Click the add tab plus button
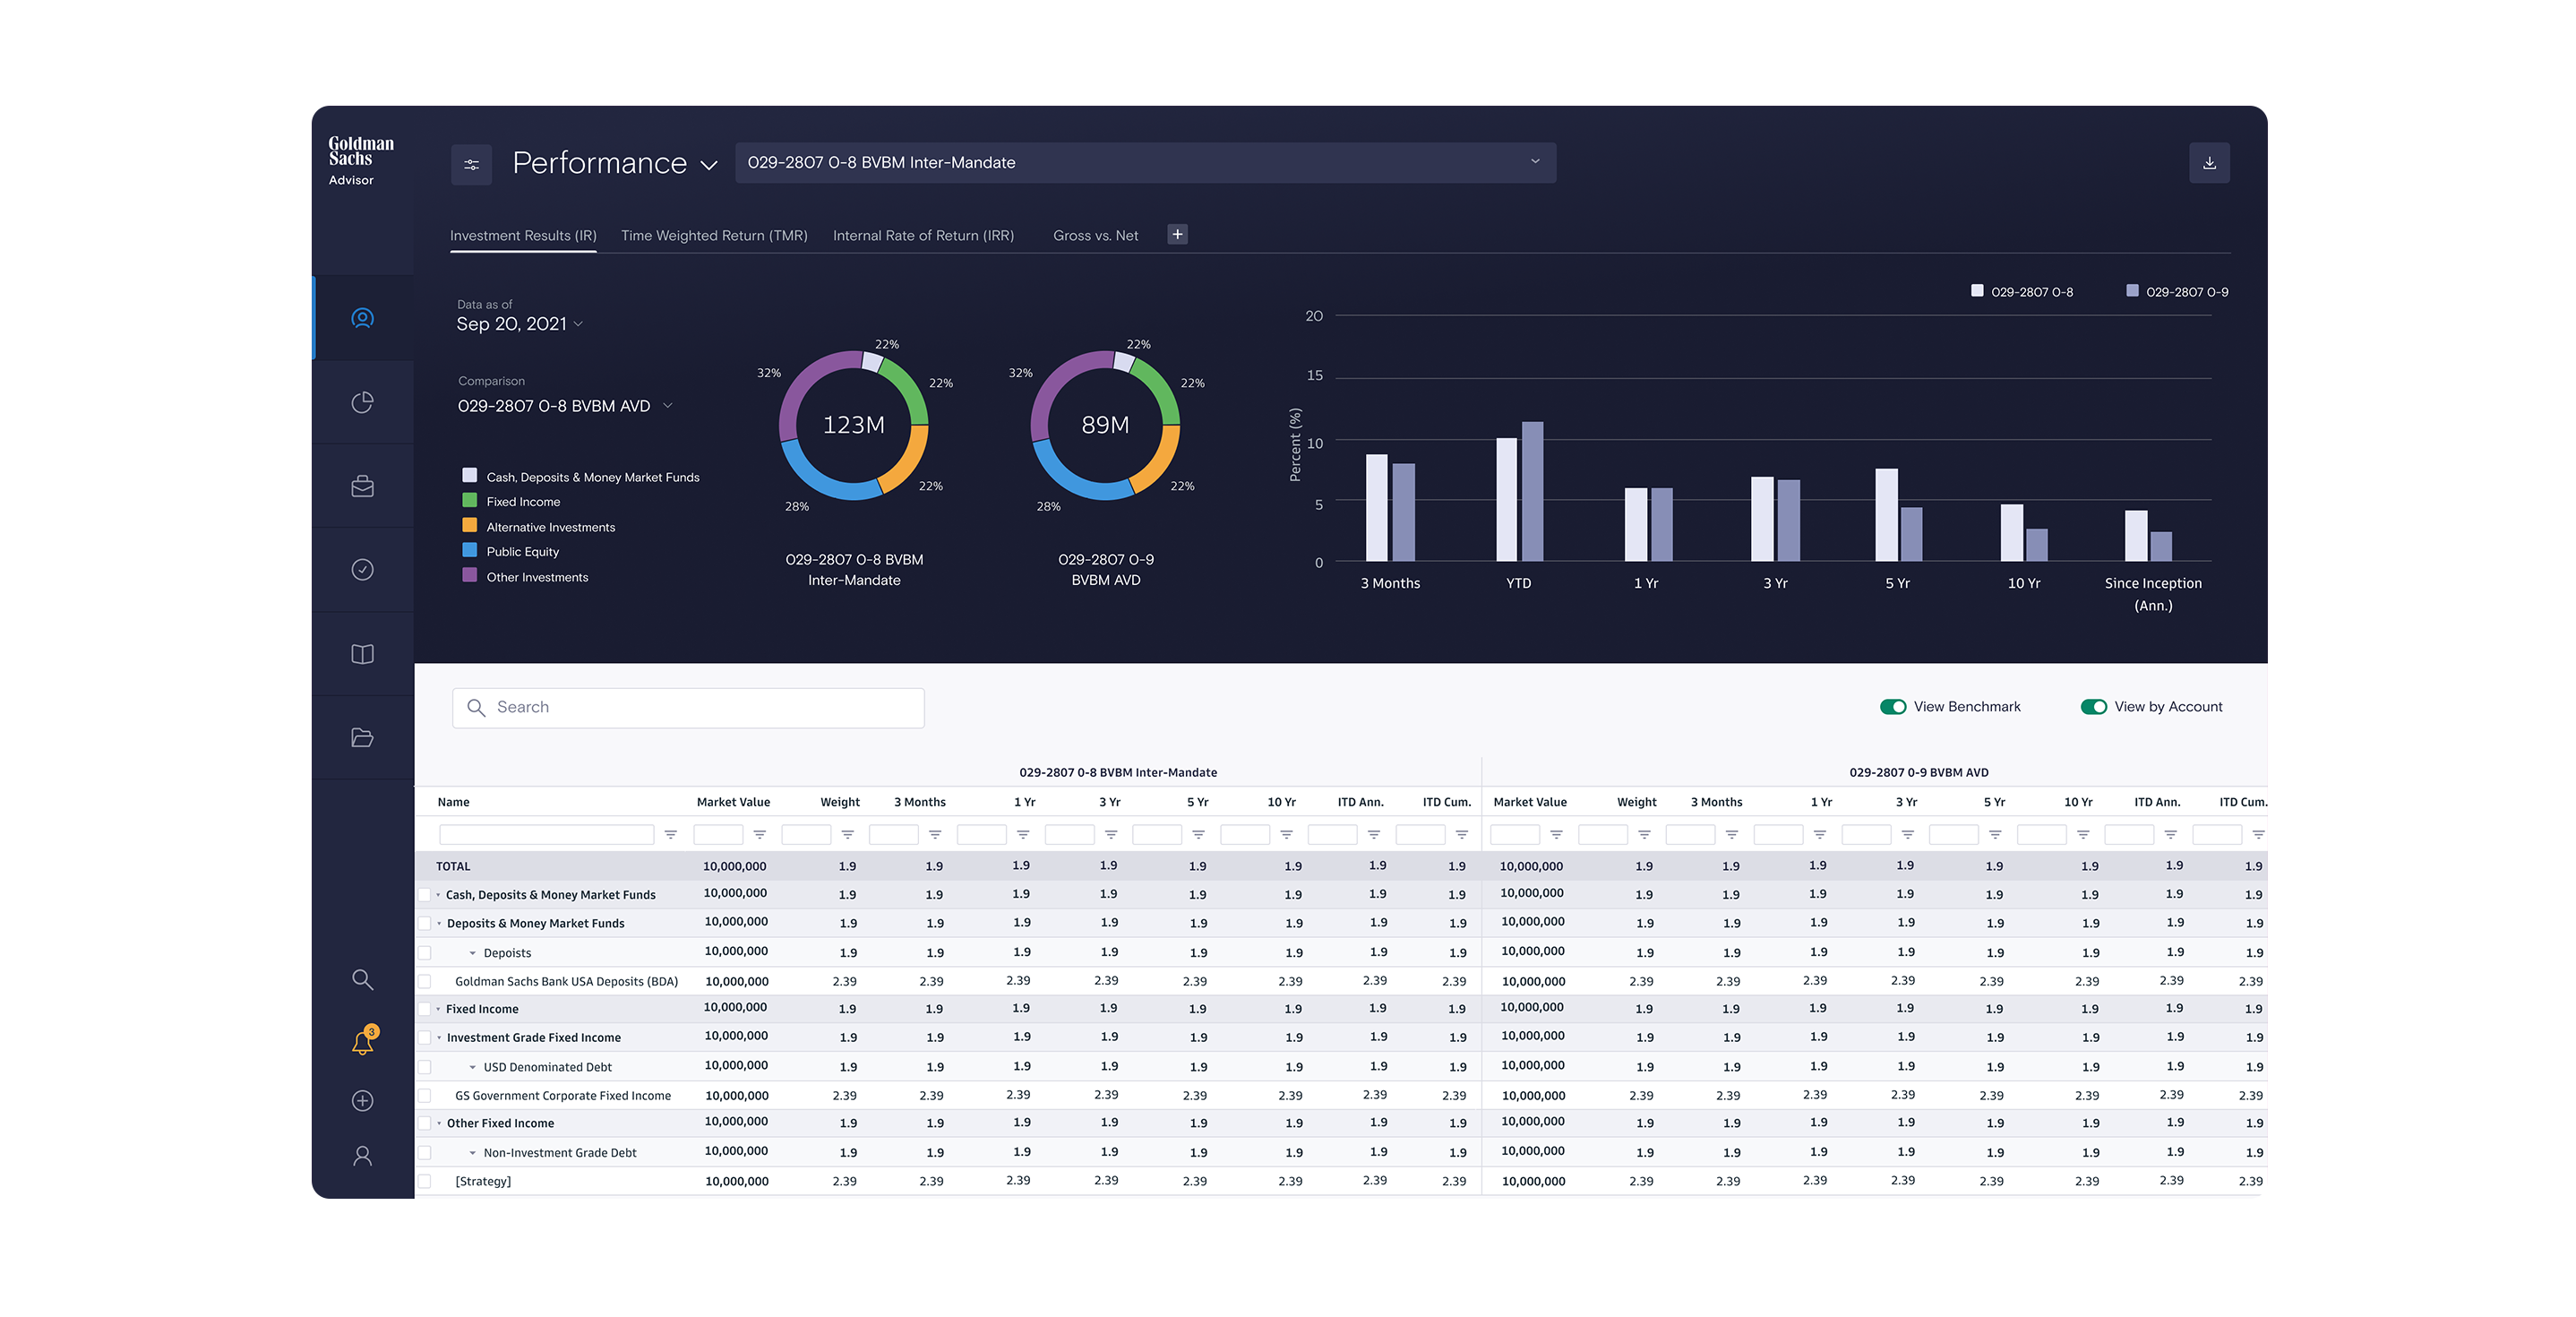This screenshot has width=2576, height=1317. (1177, 234)
